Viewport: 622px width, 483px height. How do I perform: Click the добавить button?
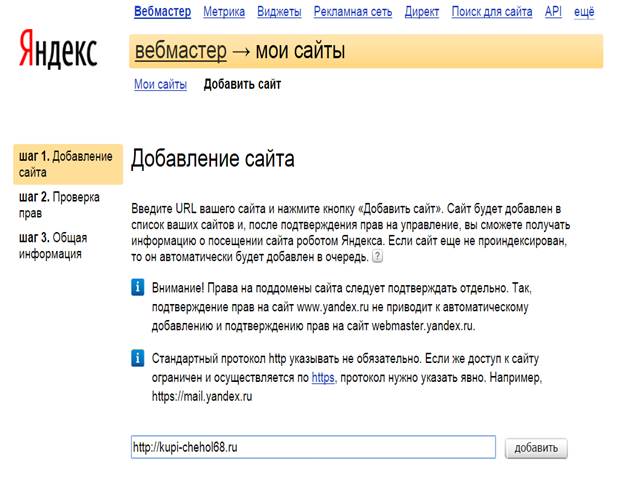(536, 448)
